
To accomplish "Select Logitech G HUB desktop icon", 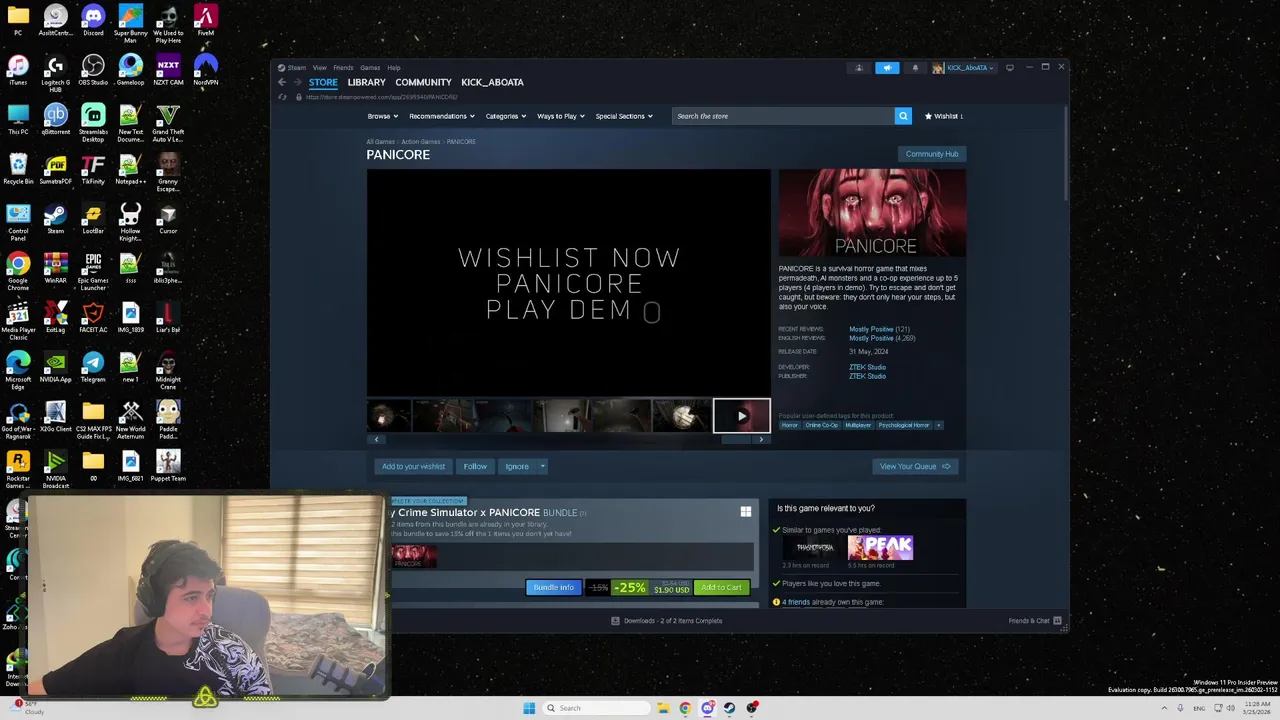I will tap(56, 73).
